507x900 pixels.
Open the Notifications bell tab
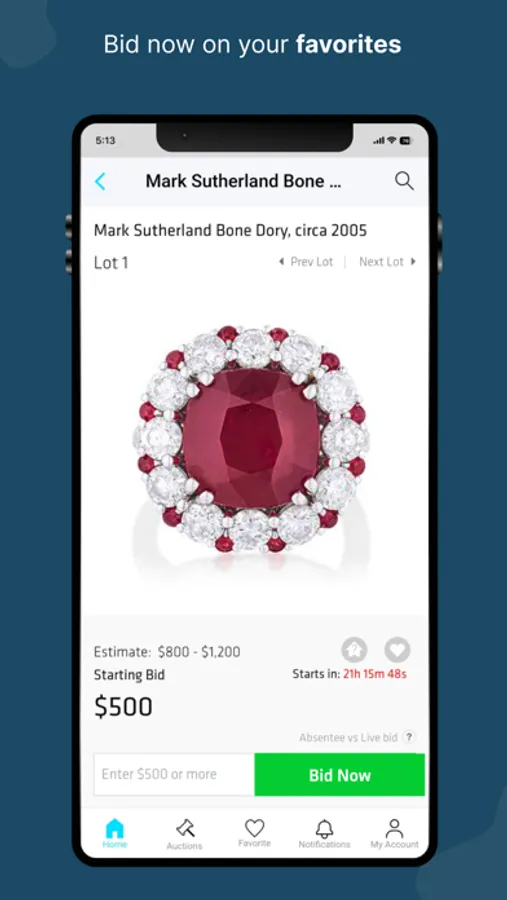pos(324,833)
